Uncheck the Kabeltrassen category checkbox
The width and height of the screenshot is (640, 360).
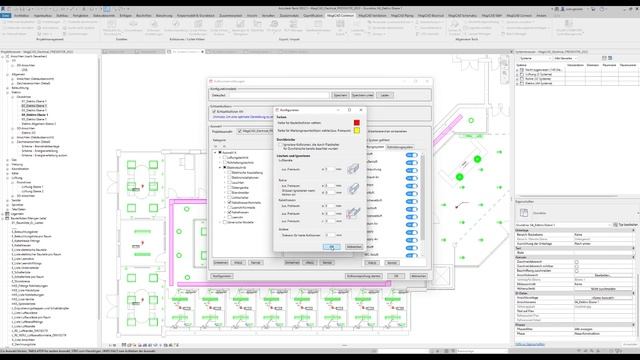coord(230,212)
